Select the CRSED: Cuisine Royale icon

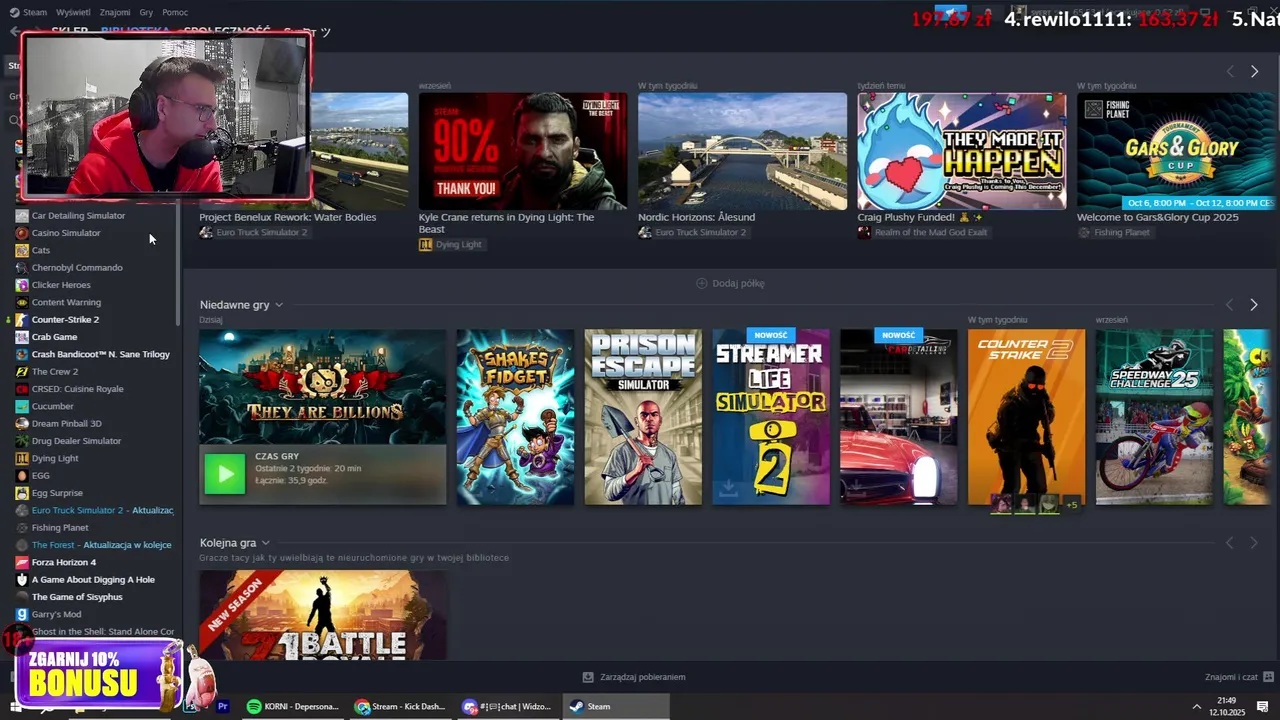pyautogui.click(x=21, y=389)
